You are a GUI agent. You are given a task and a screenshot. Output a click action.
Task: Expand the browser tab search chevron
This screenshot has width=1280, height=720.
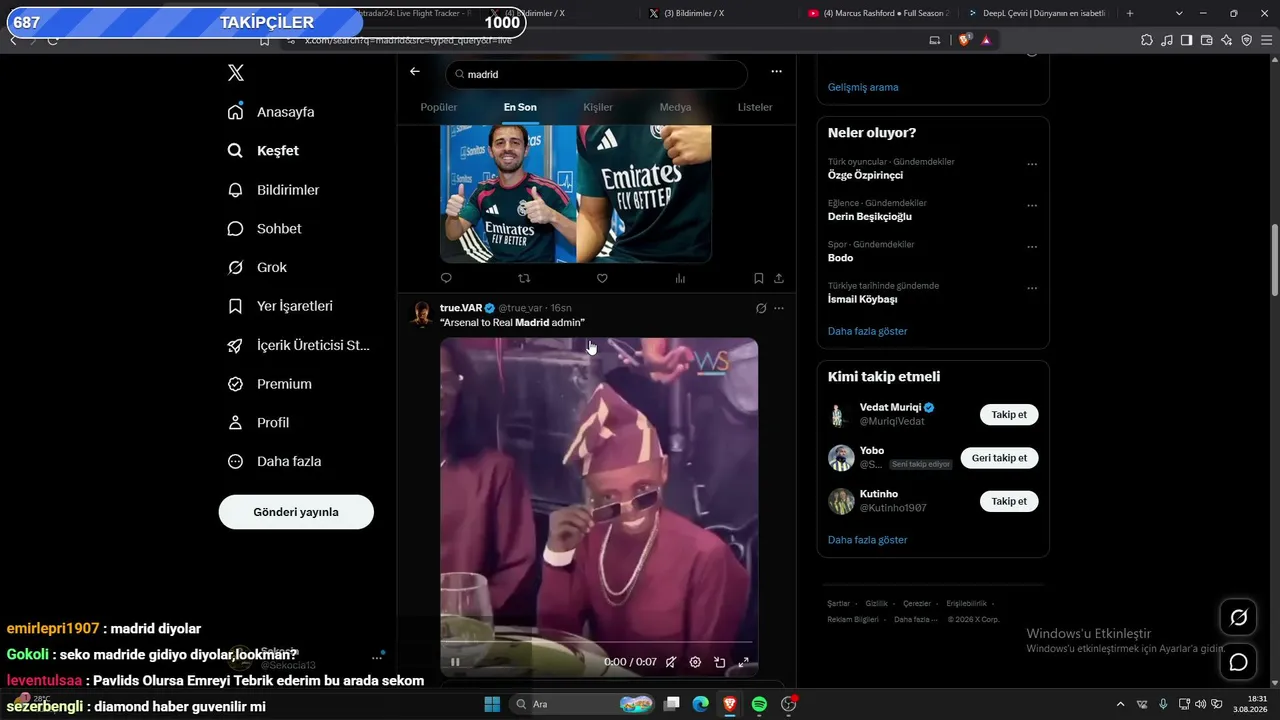[1179, 13]
